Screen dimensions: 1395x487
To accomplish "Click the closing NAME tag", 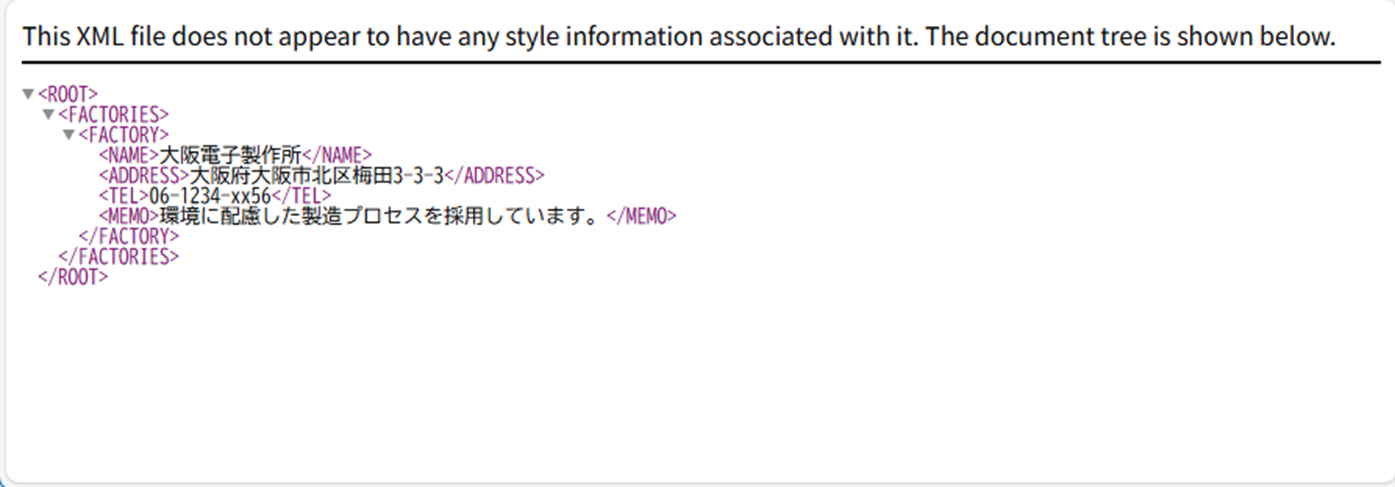I will click(x=337, y=155).
